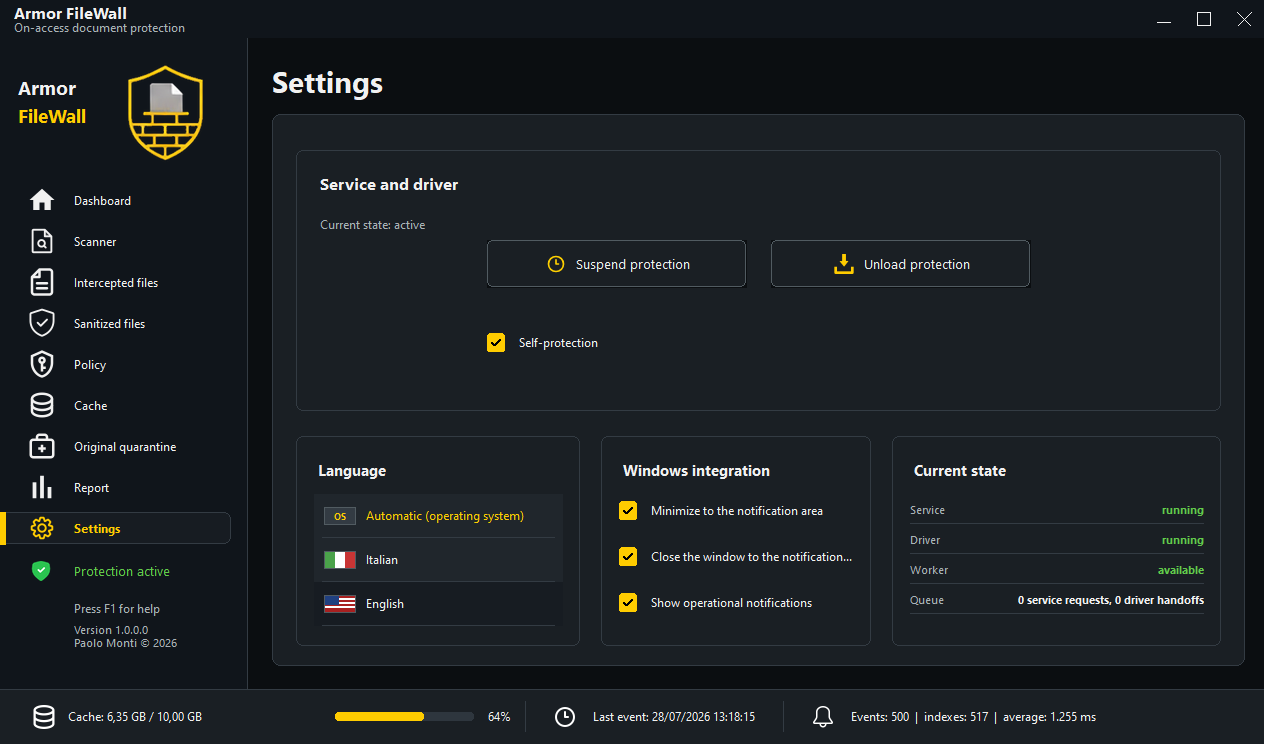This screenshot has width=1264, height=744.
Task: Click the Worker available status value
Action: click(x=1180, y=570)
